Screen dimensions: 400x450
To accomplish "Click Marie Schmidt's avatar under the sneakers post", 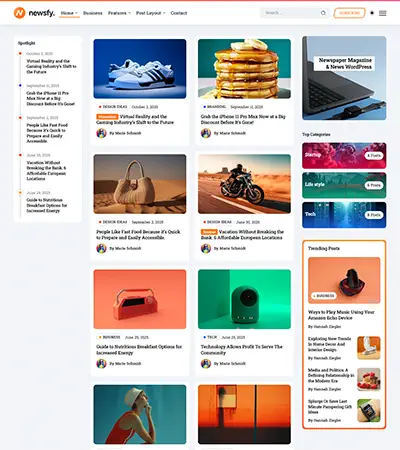I will click(101, 133).
